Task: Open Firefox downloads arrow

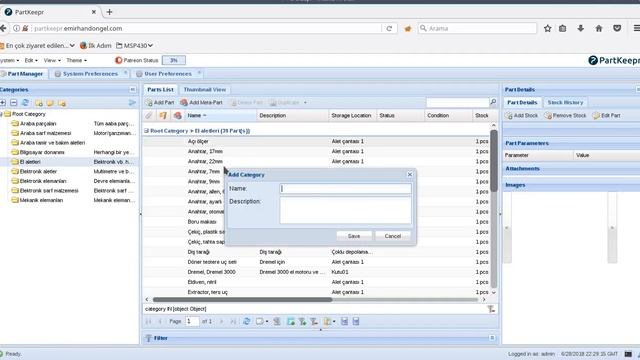Action: tap(580, 28)
